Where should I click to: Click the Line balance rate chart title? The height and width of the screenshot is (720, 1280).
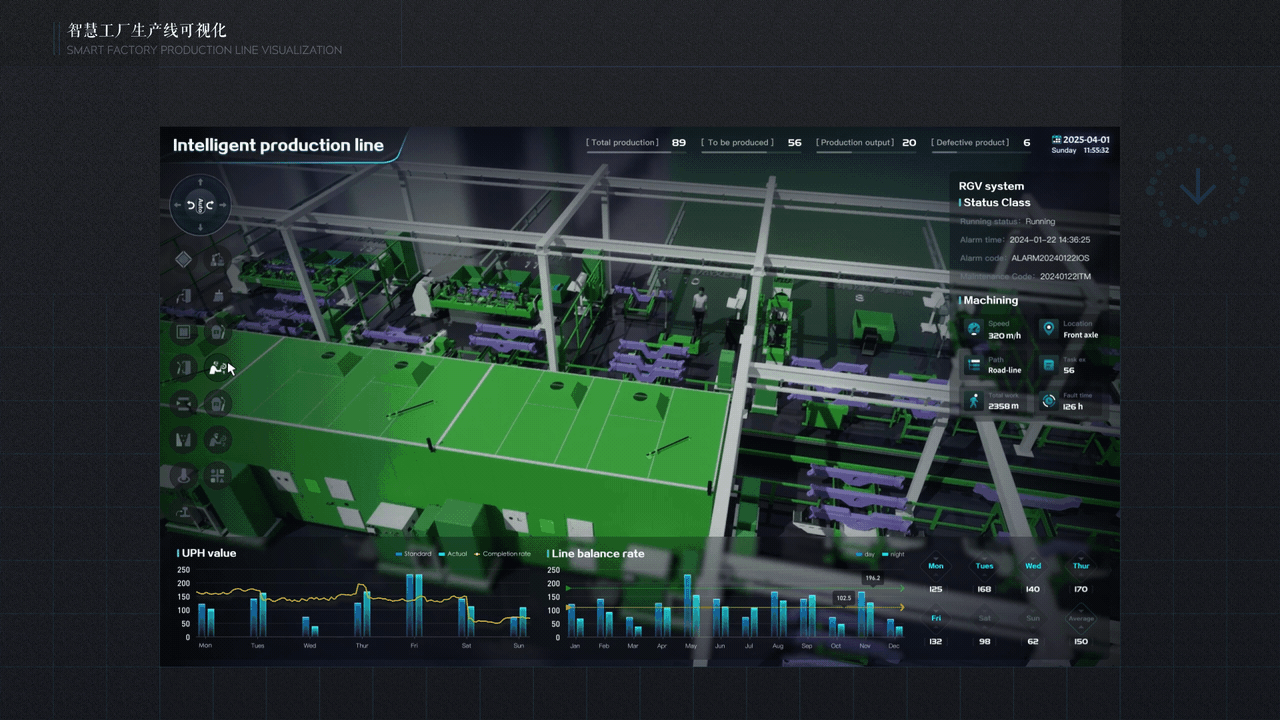598,553
